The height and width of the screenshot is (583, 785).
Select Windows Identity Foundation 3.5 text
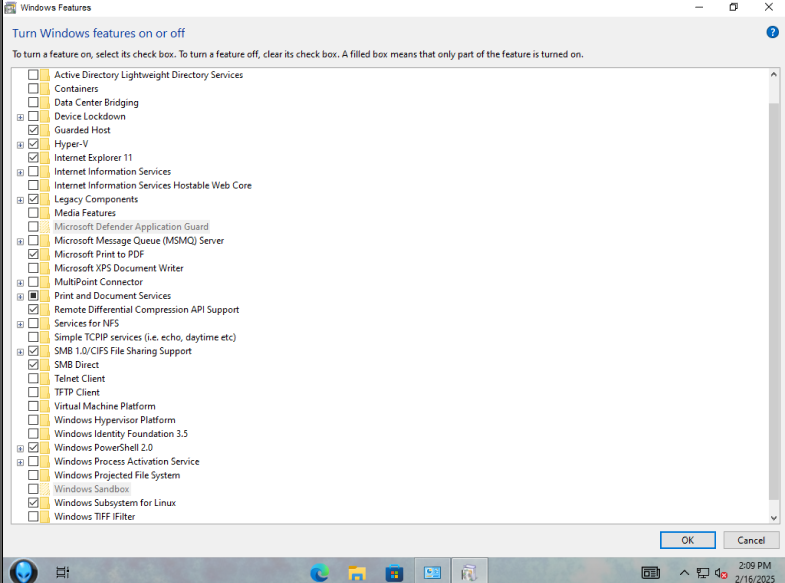[x=121, y=434]
